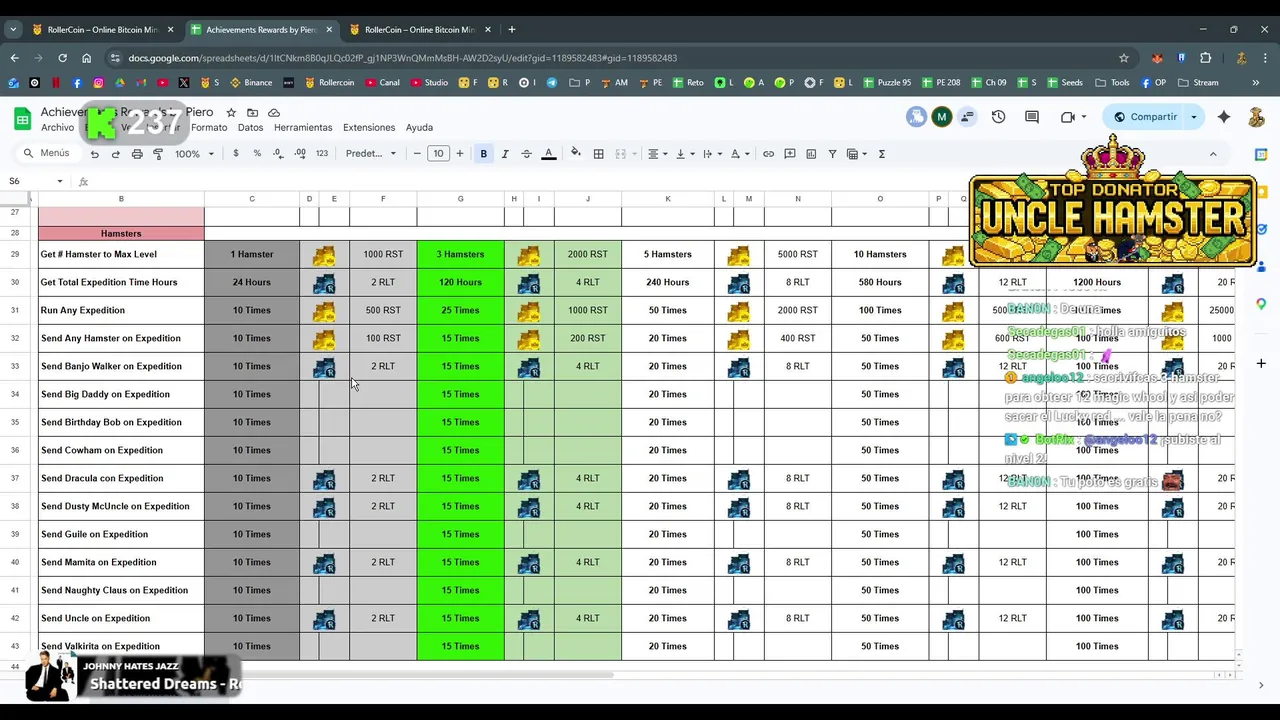Select the 'Get Total Expedition Time Hours' cell
Screen dimensions: 1280x720
[x=121, y=282]
